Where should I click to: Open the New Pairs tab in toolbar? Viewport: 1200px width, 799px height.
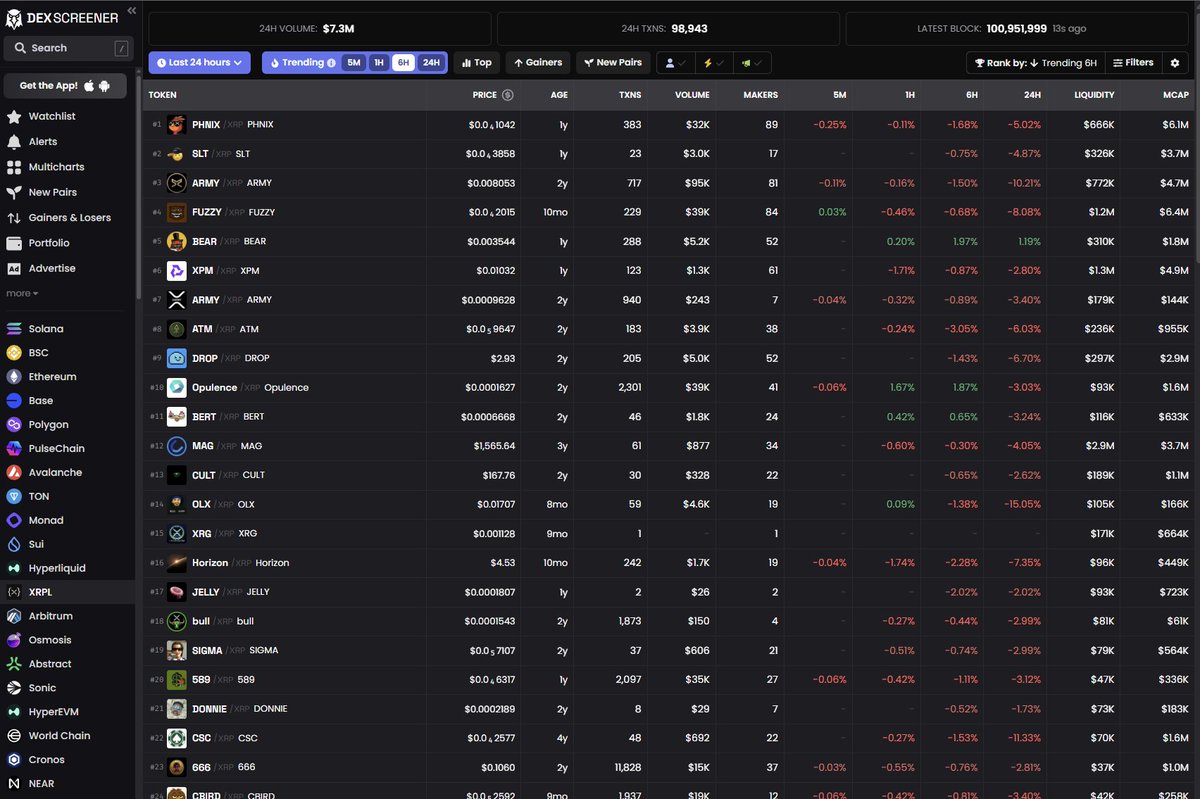pos(613,63)
